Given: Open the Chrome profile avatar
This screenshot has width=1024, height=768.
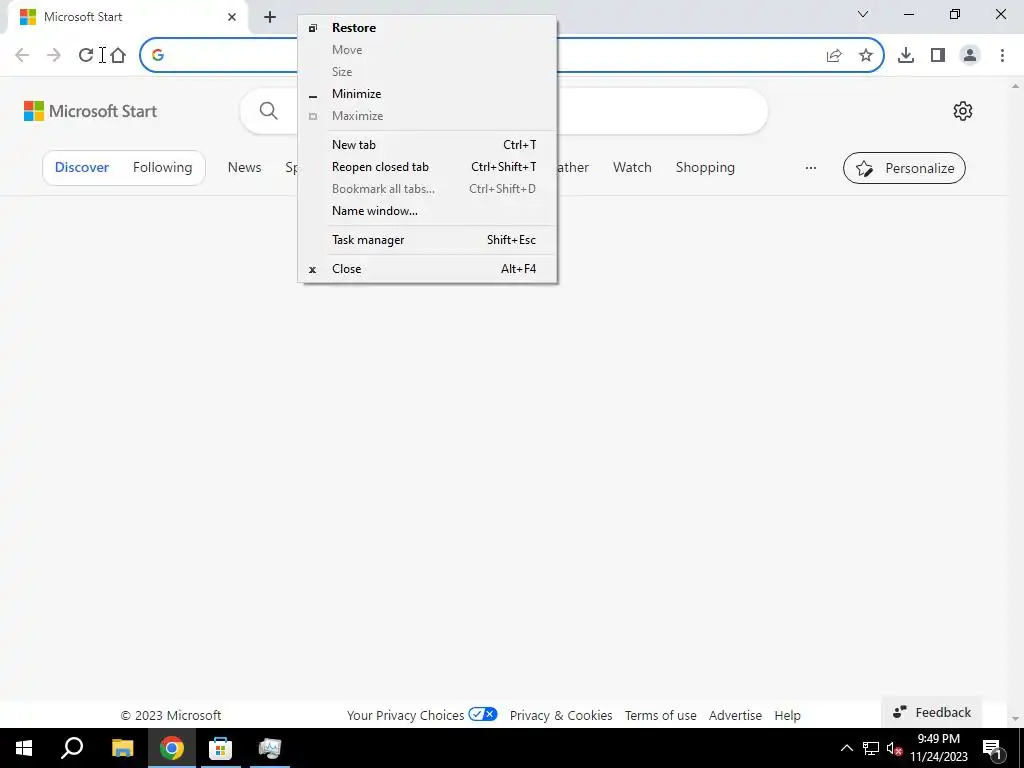Looking at the screenshot, I should pos(970,56).
